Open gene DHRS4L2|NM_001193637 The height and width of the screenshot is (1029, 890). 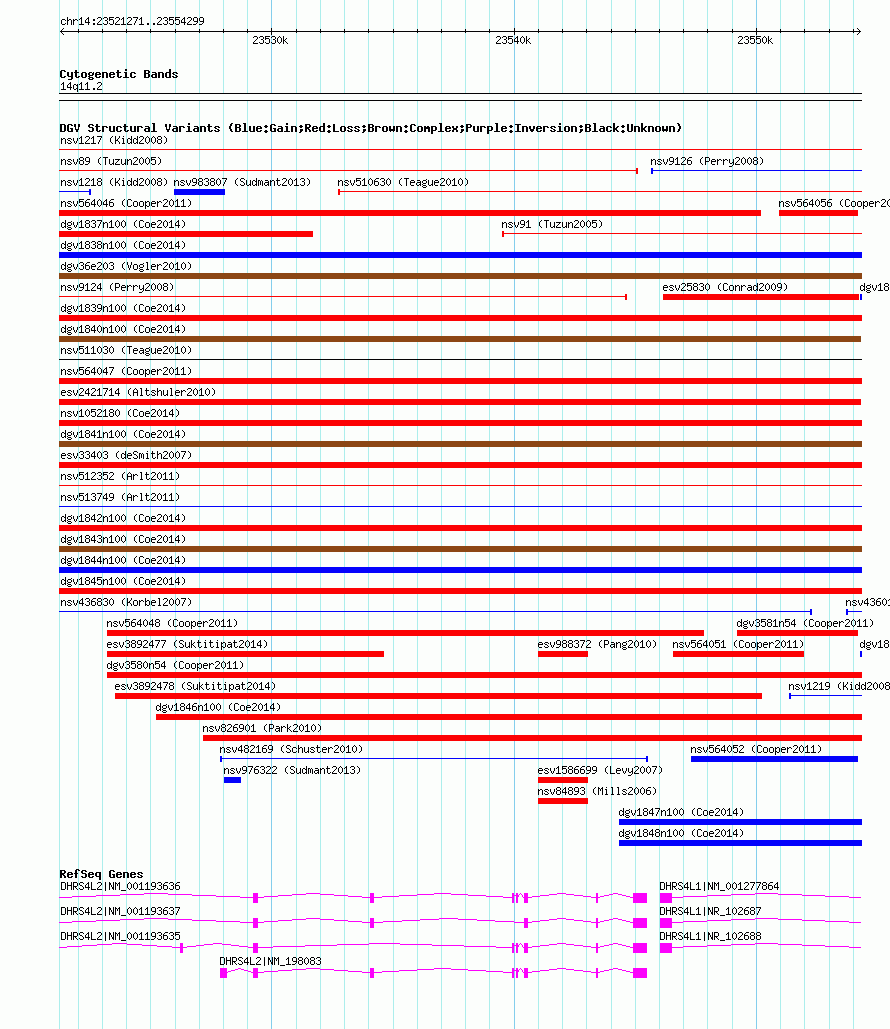point(120,912)
